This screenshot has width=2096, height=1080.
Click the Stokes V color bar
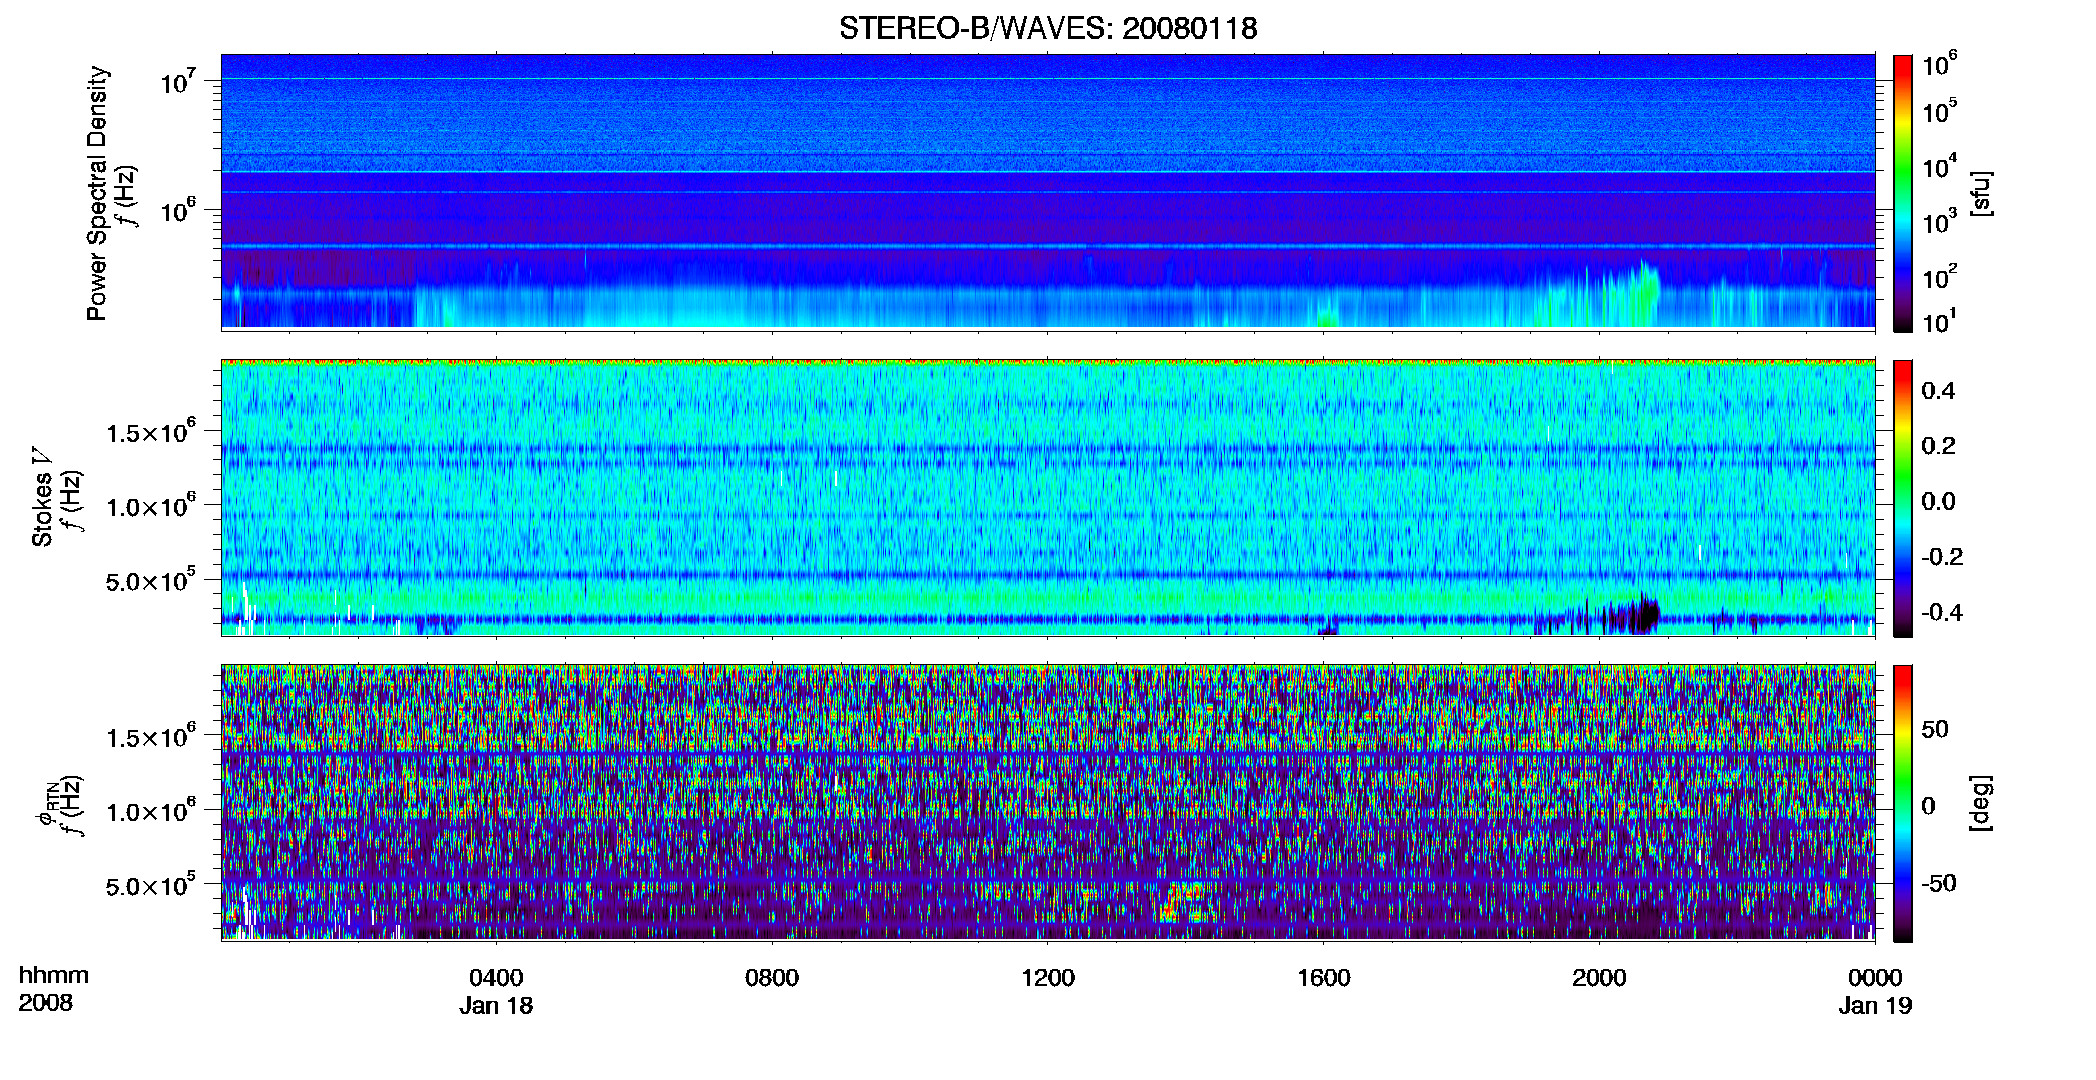[x=1902, y=498]
